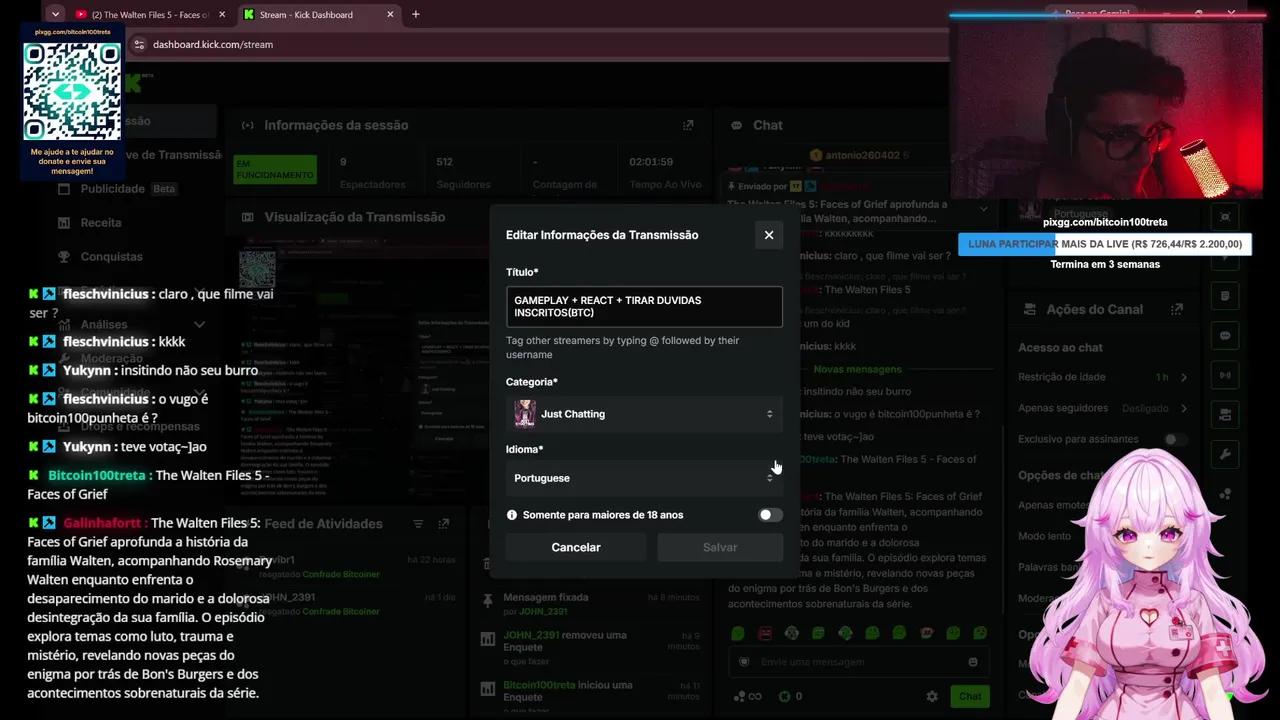Send message with the green Chat button
The width and height of the screenshot is (1280, 720).
click(x=970, y=696)
